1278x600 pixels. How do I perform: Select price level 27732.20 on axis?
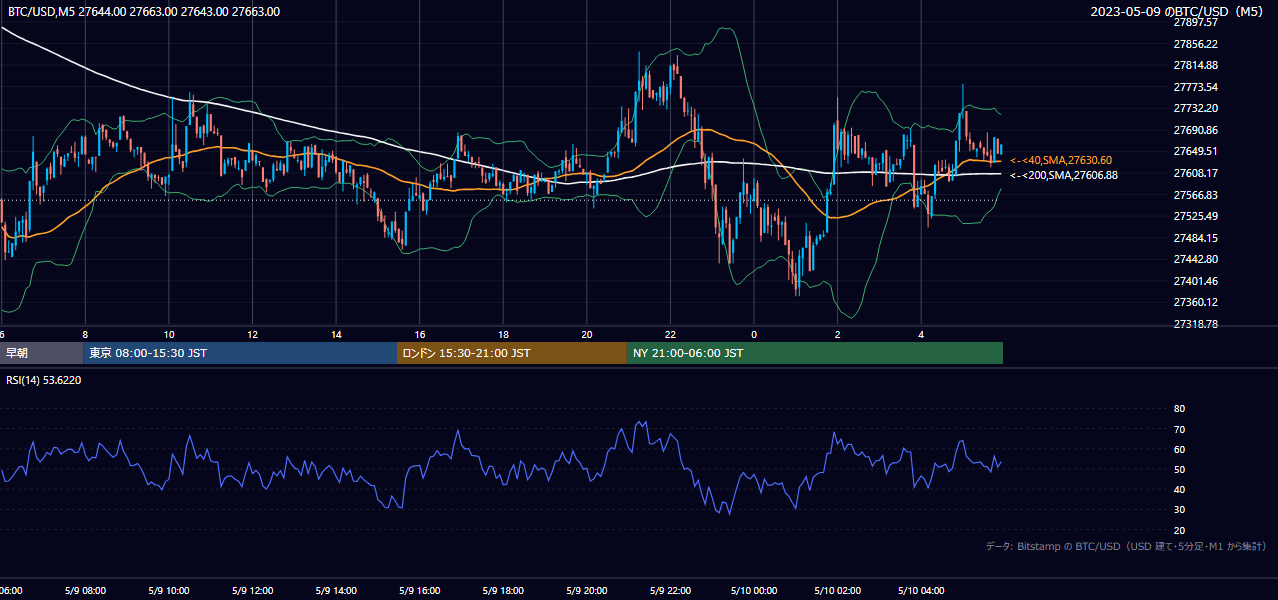point(1195,108)
